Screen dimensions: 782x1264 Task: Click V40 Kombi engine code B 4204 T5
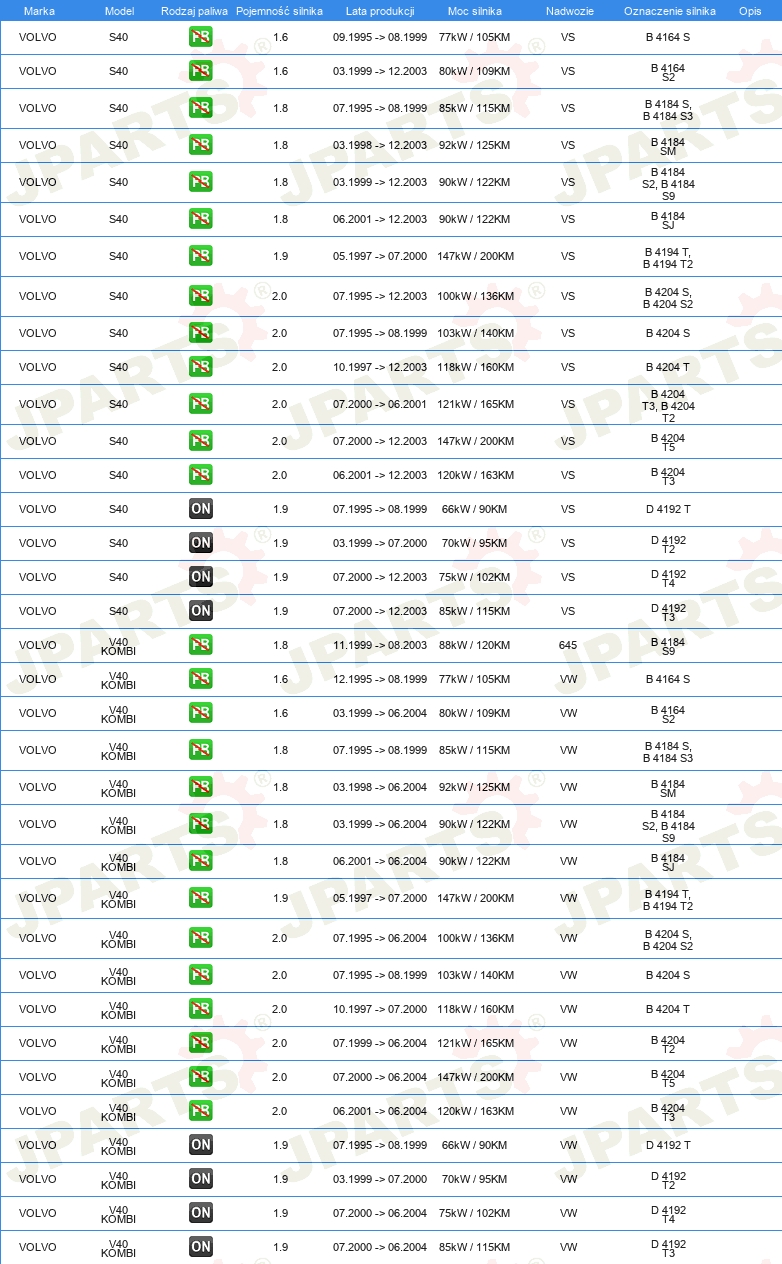click(x=668, y=1077)
